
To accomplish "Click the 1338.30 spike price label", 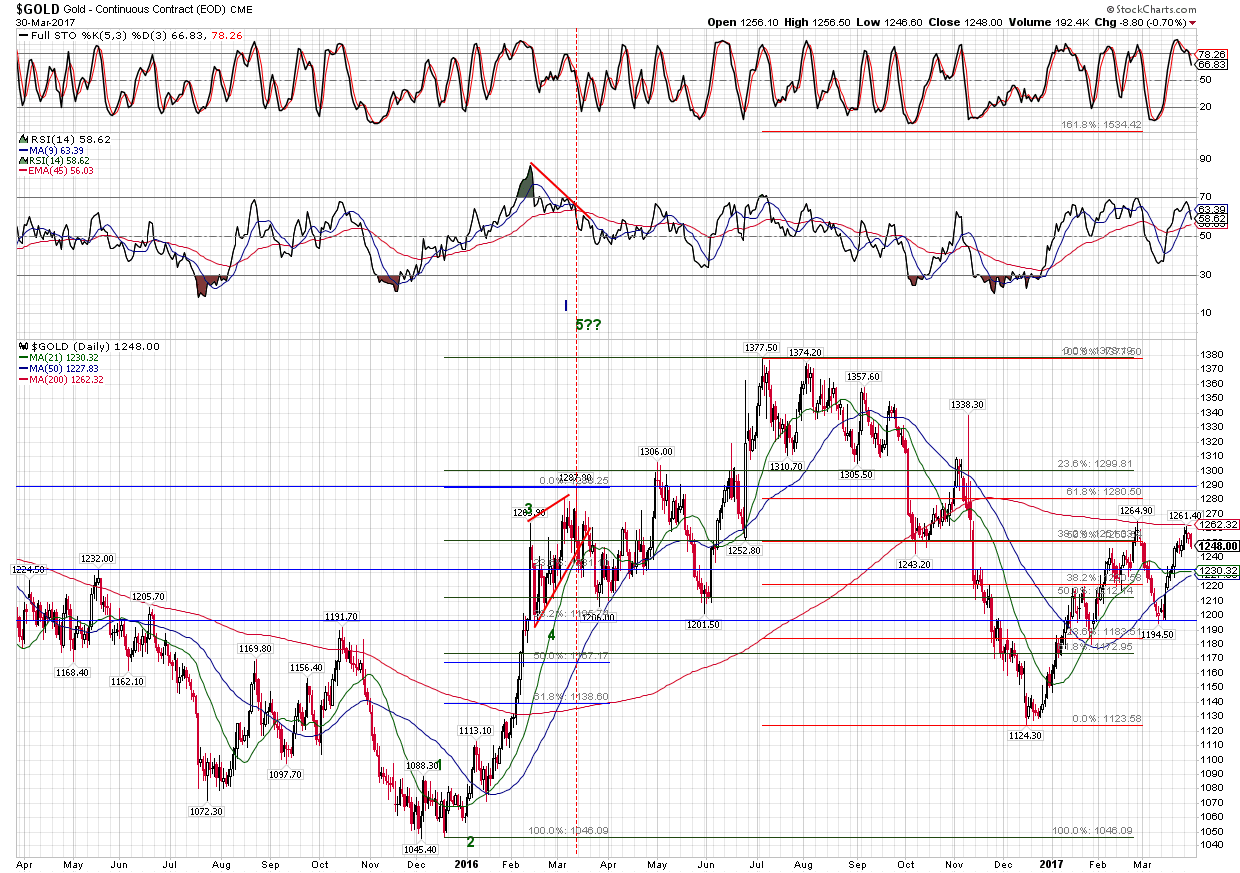I will (x=967, y=405).
